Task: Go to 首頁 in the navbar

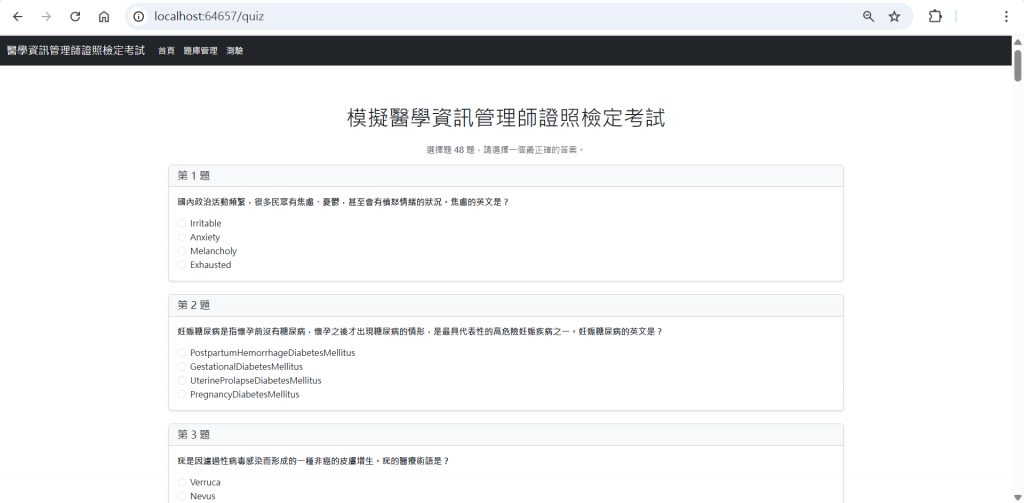Action: pos(166,50)
